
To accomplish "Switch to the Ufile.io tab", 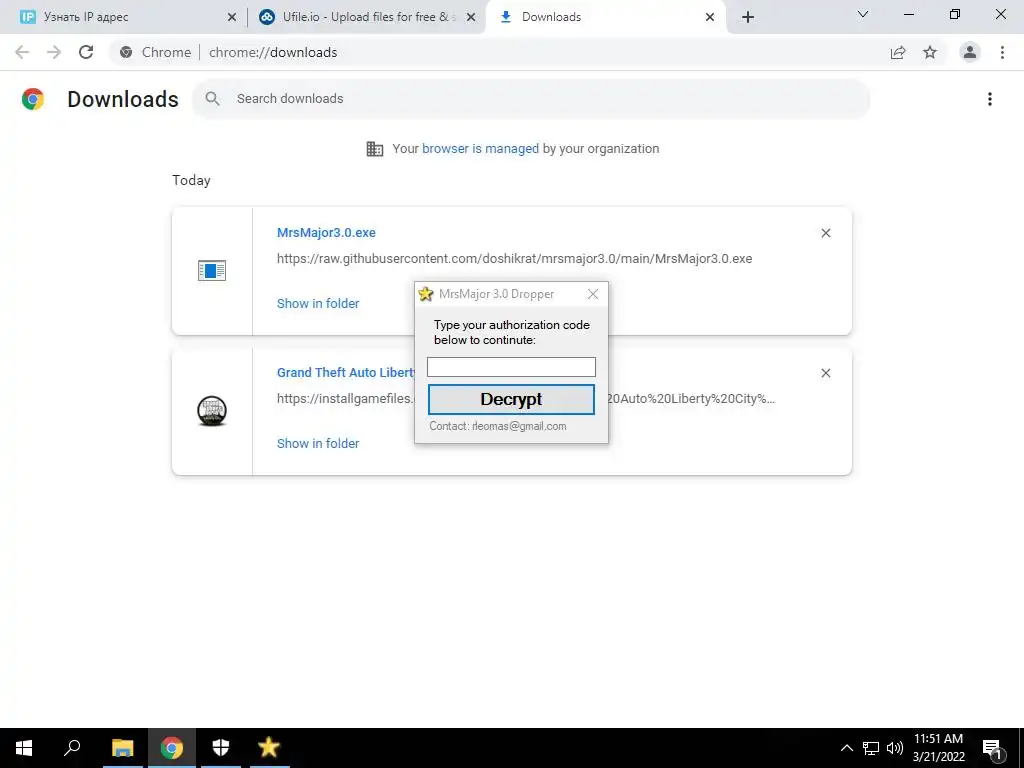I will (366, 17).
